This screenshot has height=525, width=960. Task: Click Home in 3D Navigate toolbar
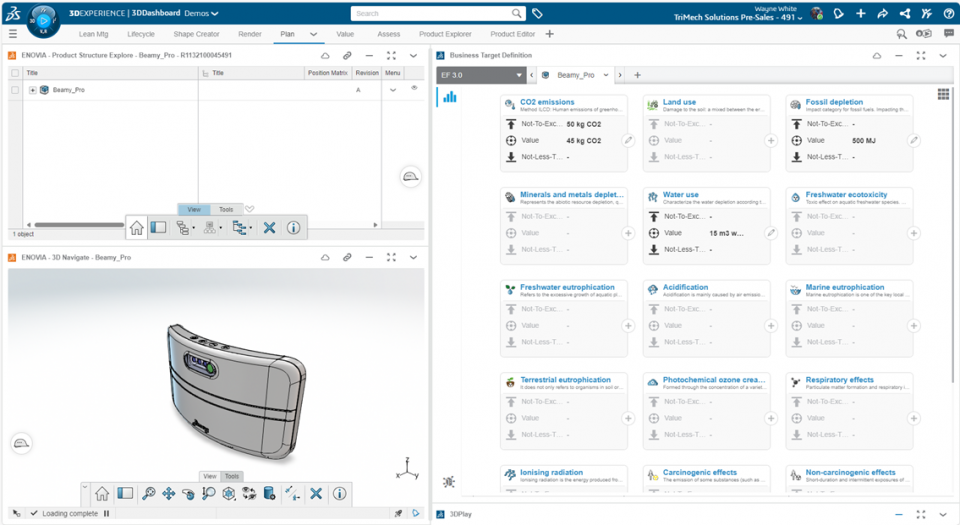tap(102, 493)
